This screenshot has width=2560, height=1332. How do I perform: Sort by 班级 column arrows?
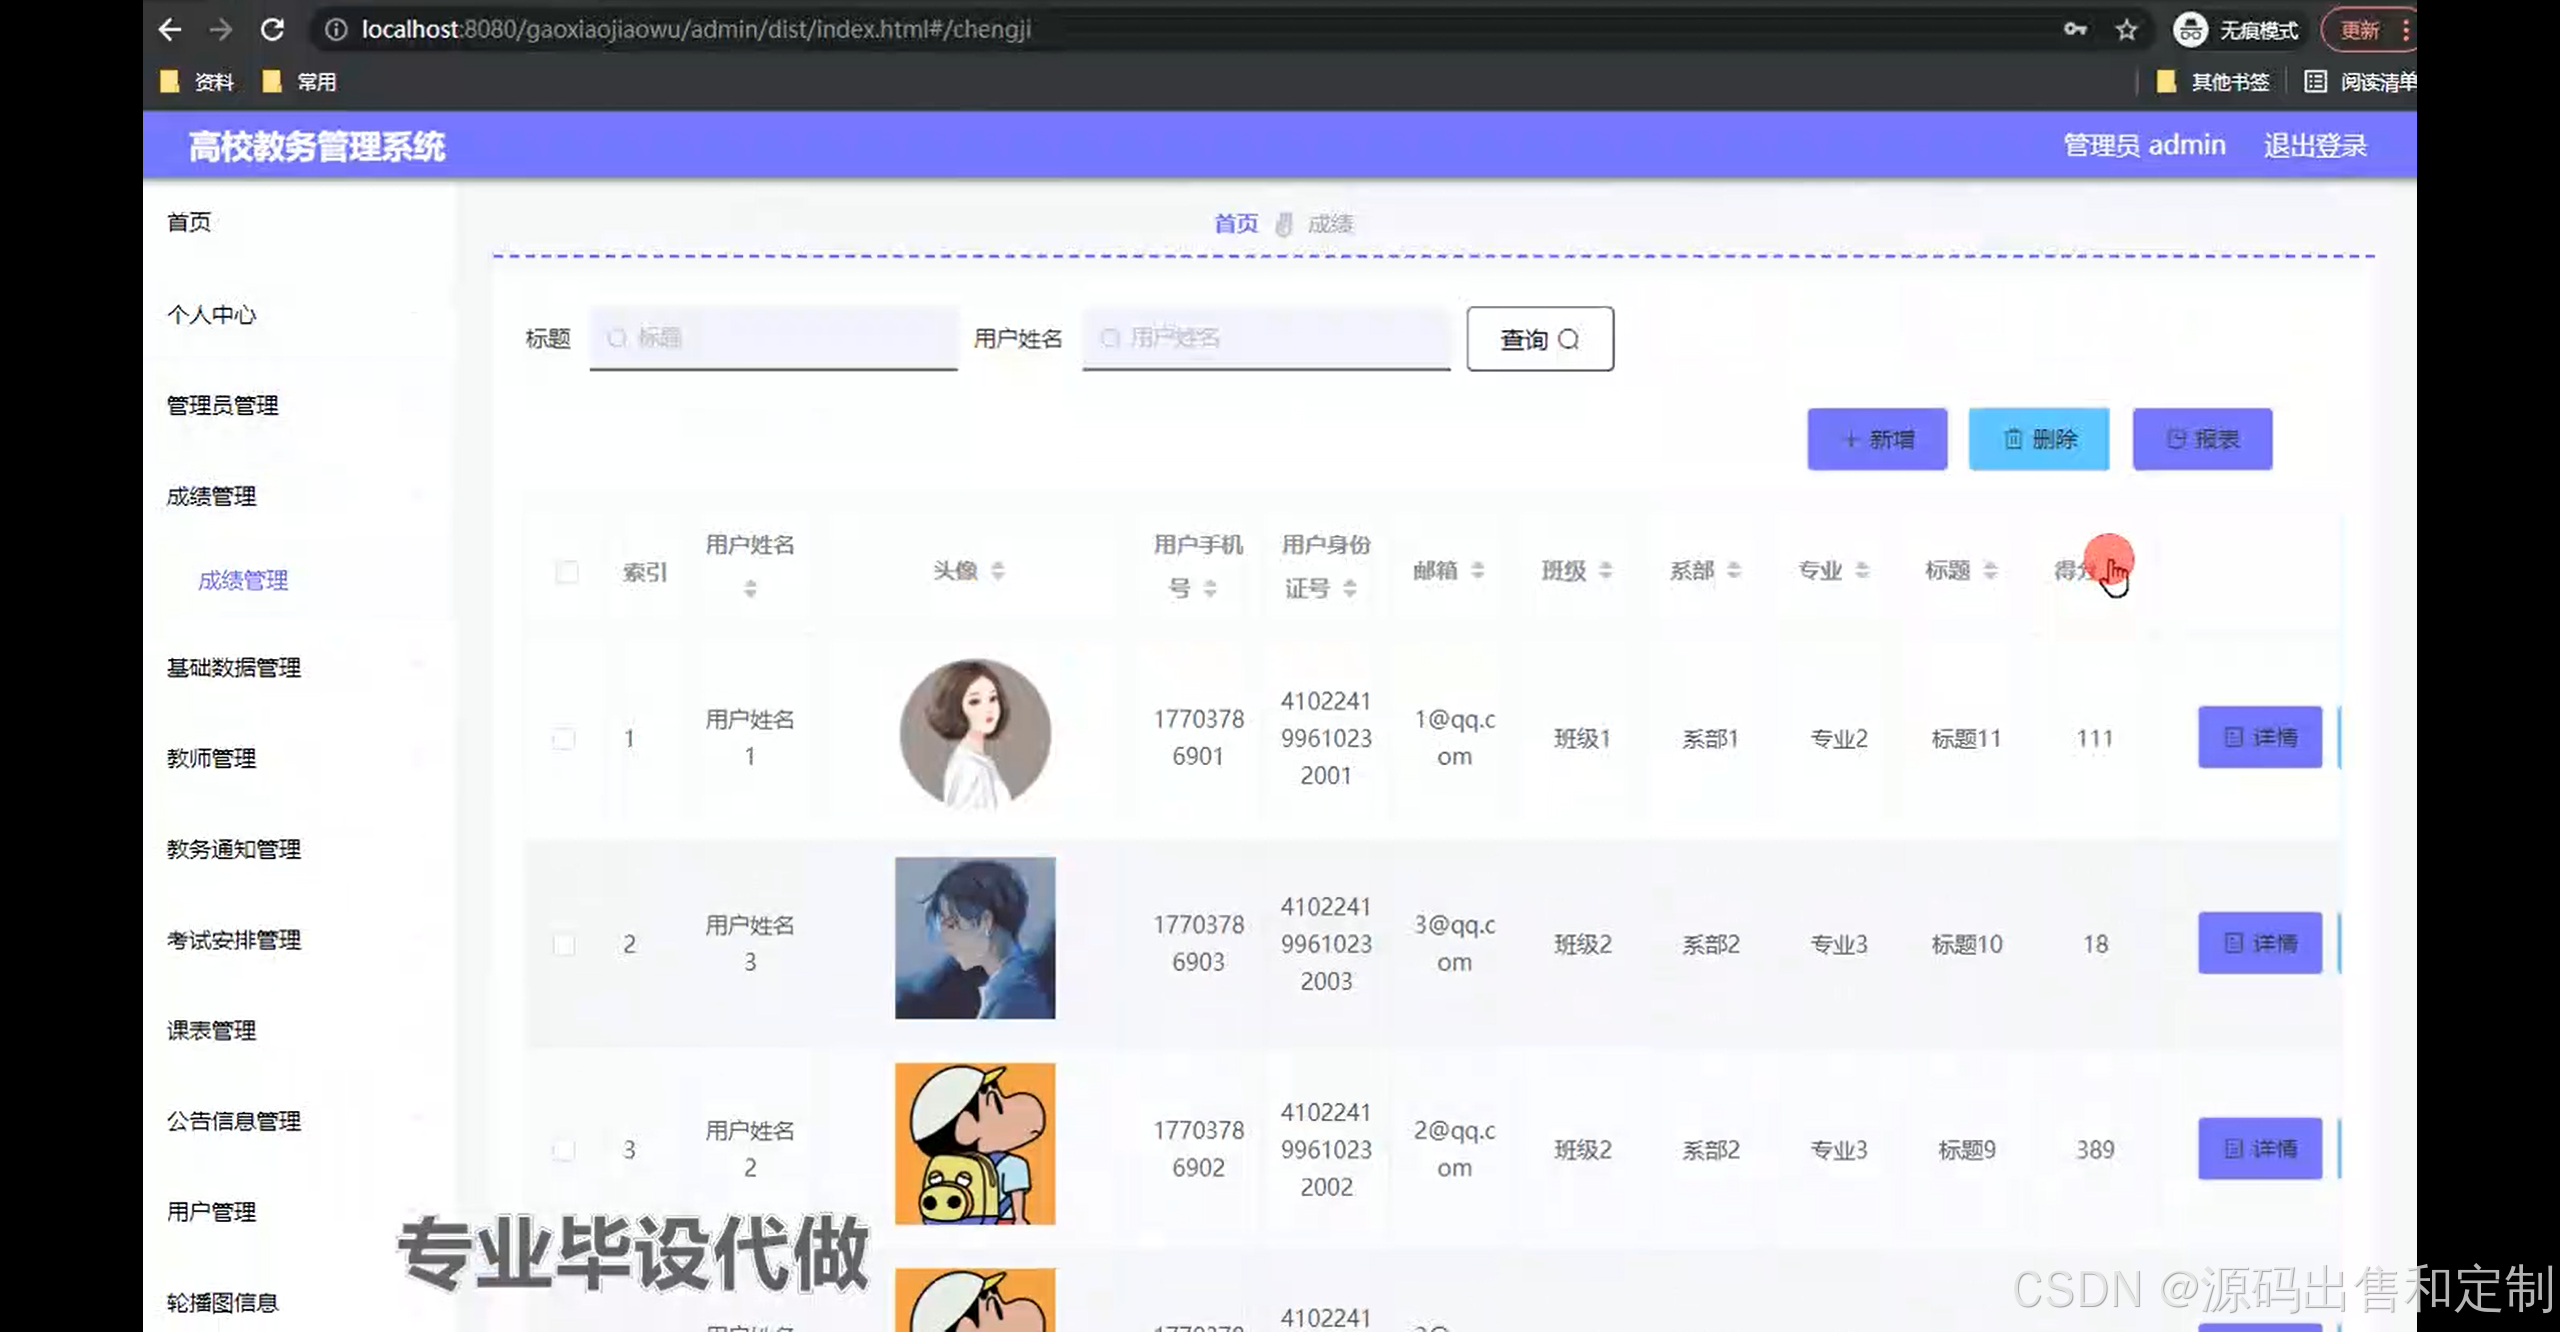point(1605,571)
